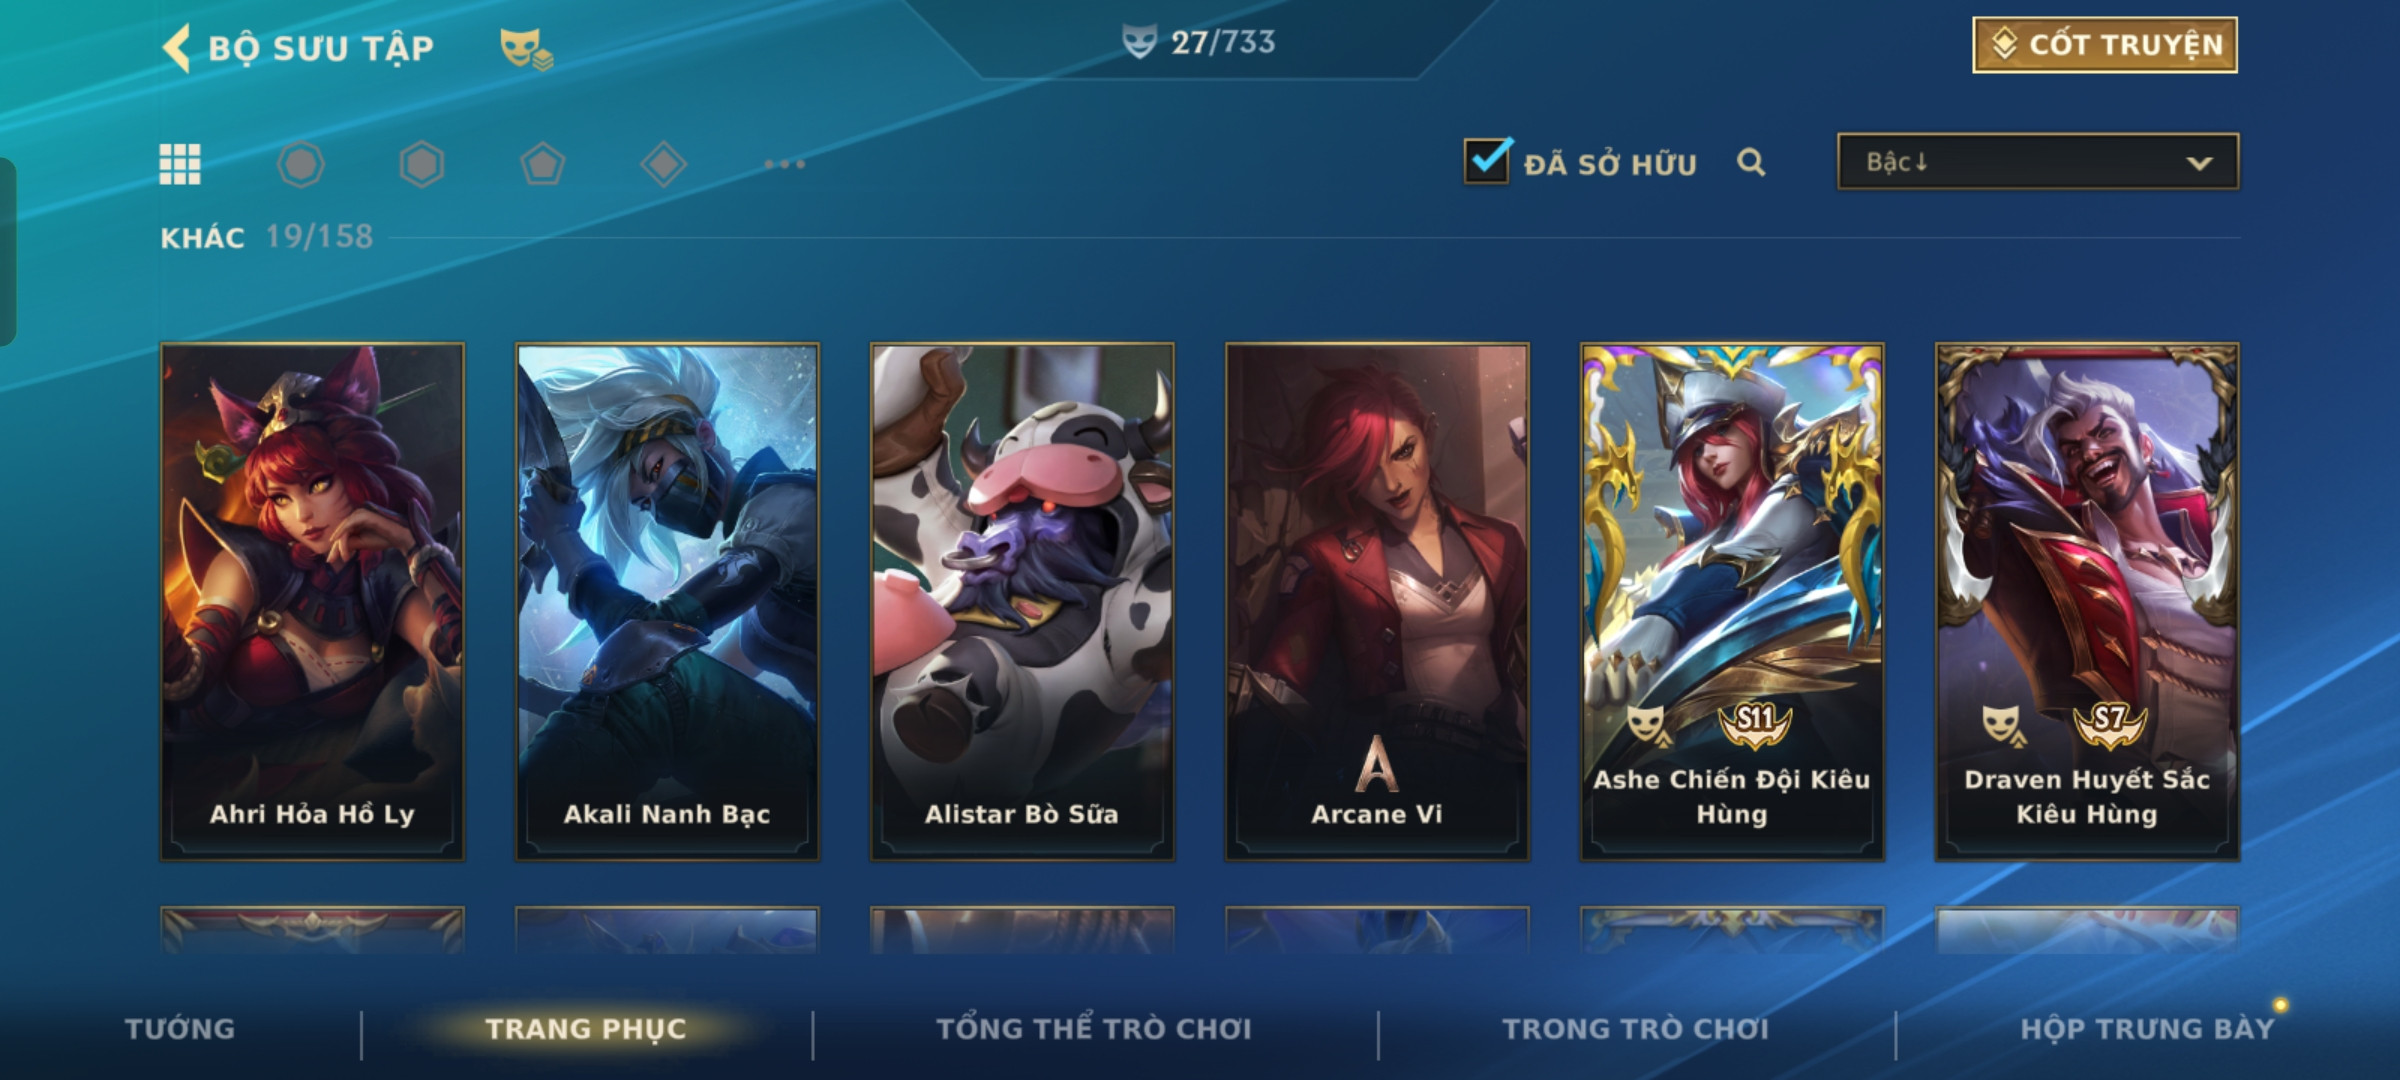Viewport: 2400px width, 1080px height.
Task: Filter by the hexagon rarity icon
Action: 422,164
